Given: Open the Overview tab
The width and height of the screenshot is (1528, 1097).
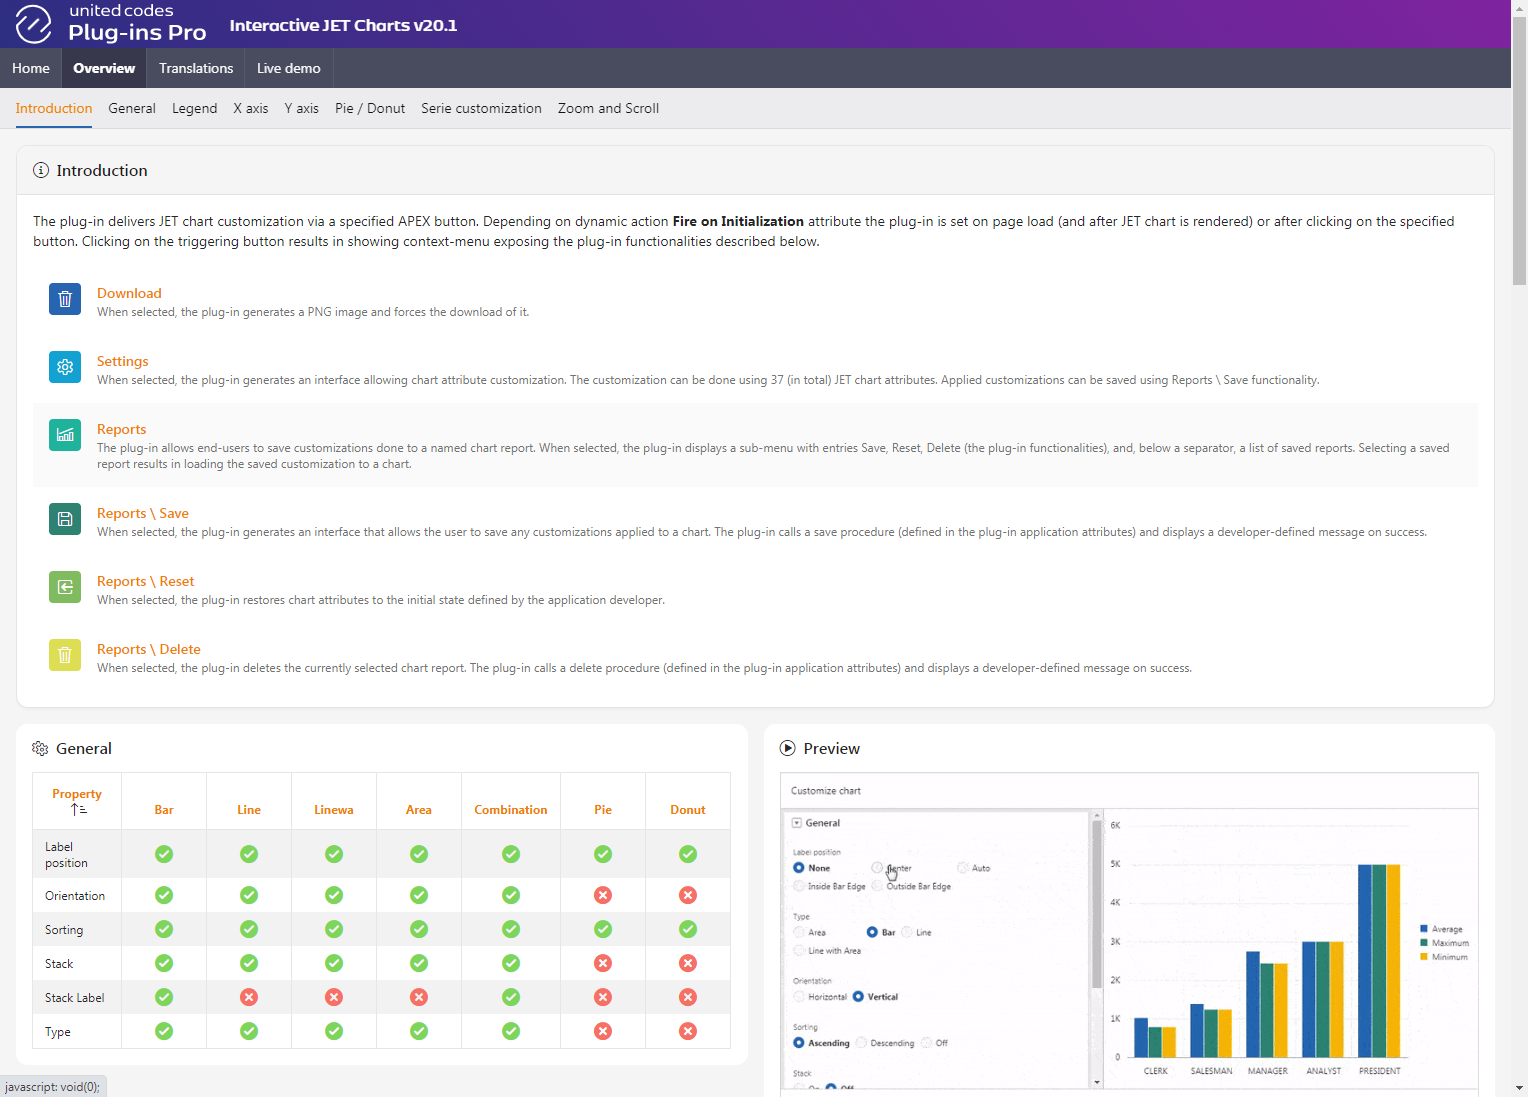Looking at the screenshot, I should click(x=104, y=68).
